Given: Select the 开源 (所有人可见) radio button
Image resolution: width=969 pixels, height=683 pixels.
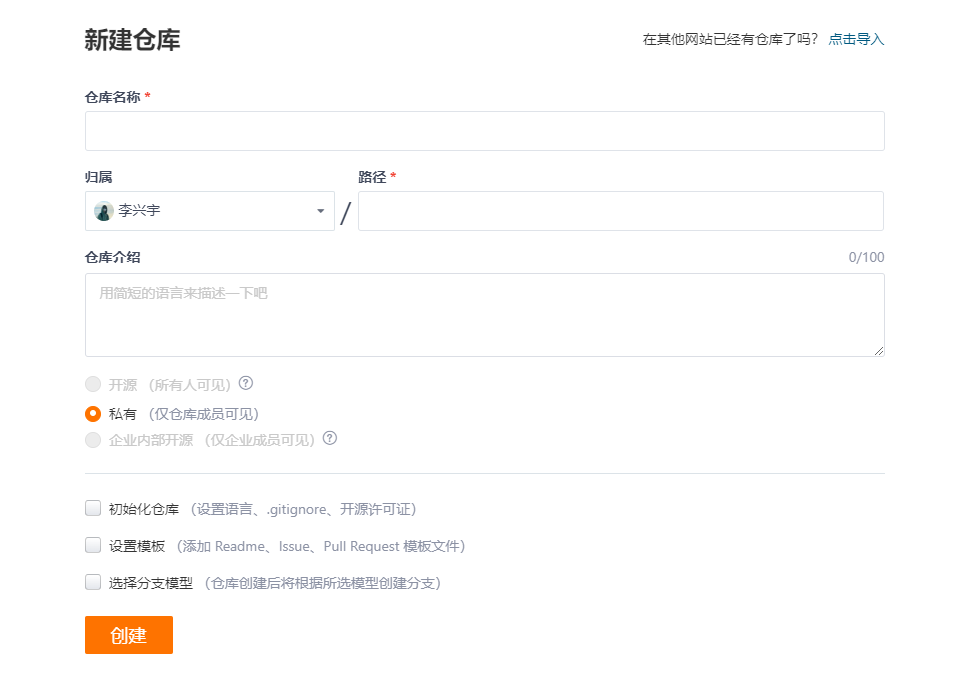Looking at the screenshot, I should 93,384.
